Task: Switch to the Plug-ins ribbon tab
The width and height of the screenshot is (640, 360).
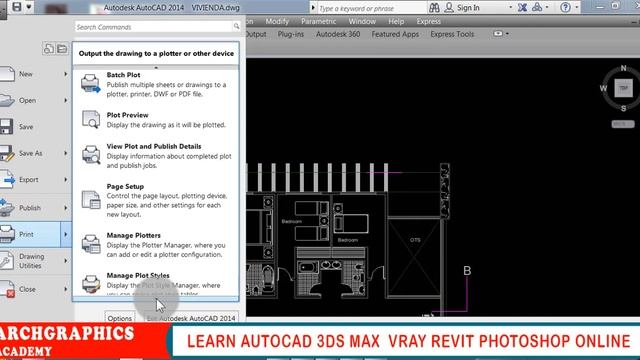Action: pyautogui.click(x=291, y=34)
